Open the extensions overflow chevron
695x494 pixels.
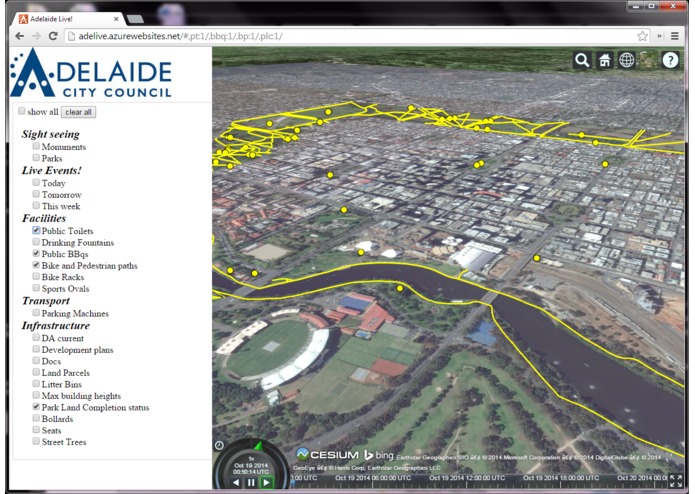(660, 36)
